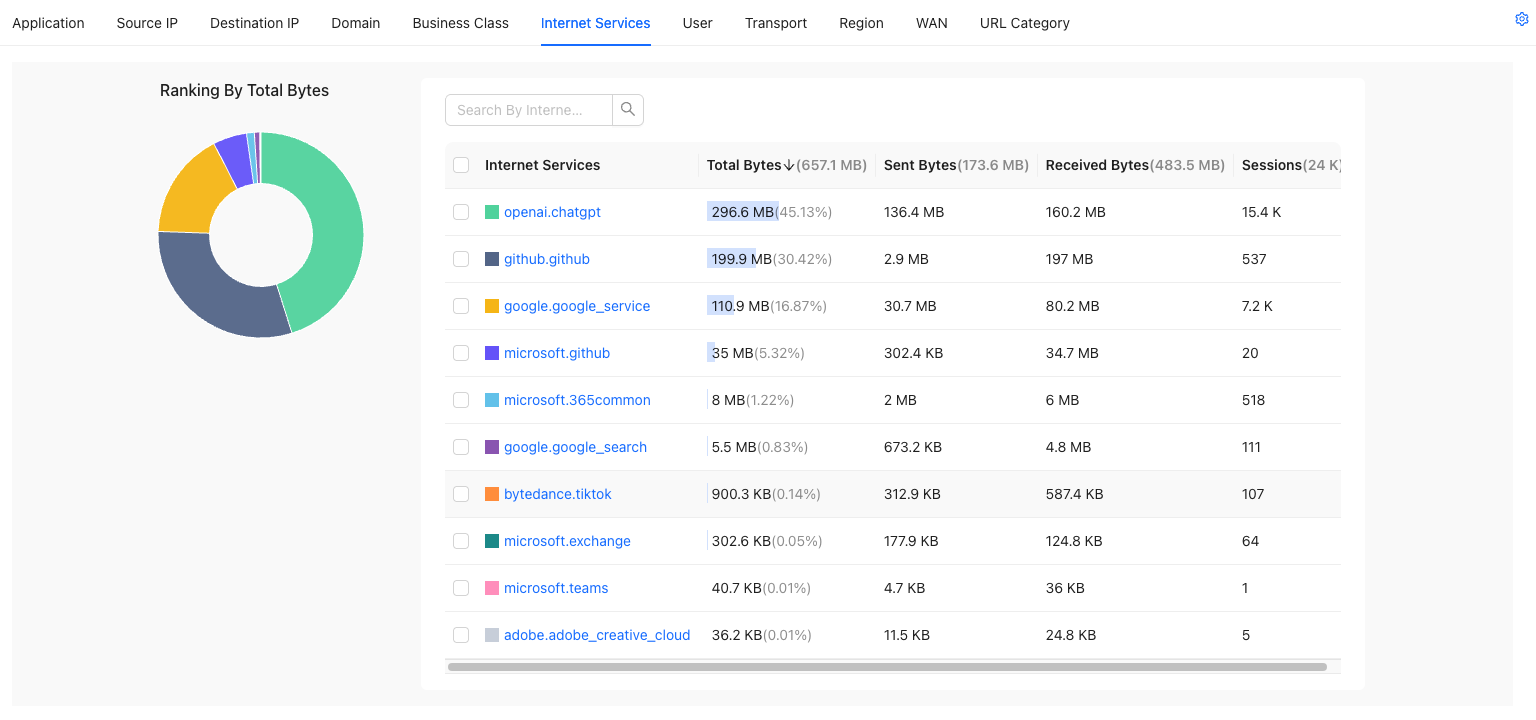The height and width of the screenshot is (720, 1536).
Task: Switch to the Source IP tab
Action: pyautogui.click(x=147, y=23)
